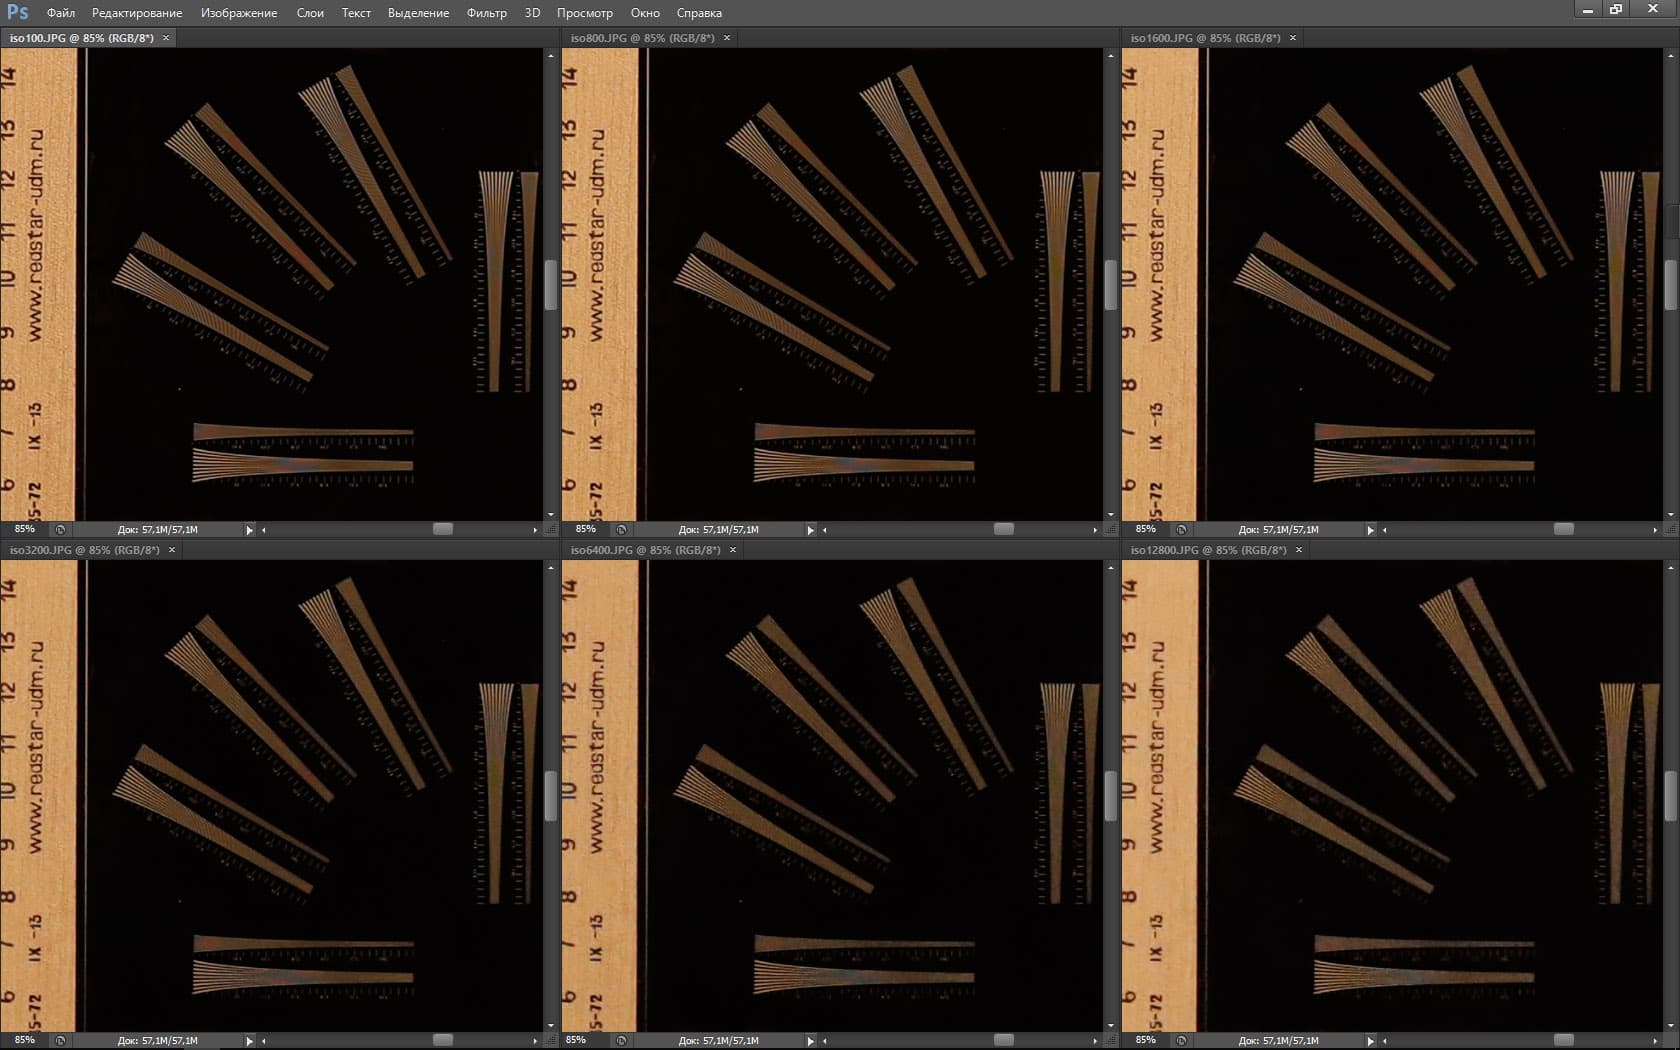The image size is (1680, 1050).
Task: Open the Фильтр menu
Action: pos(486,13)
